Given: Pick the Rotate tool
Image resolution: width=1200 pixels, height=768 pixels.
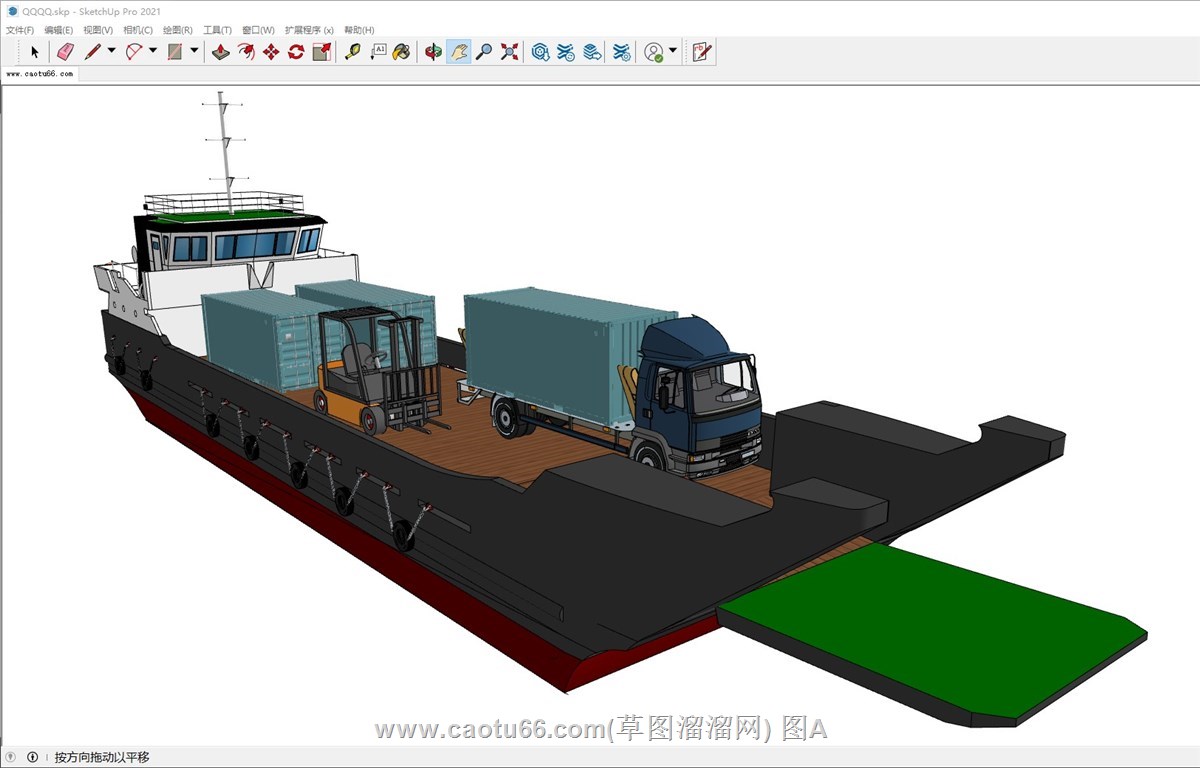Looking at the screenshot, I should coord(296,52).
